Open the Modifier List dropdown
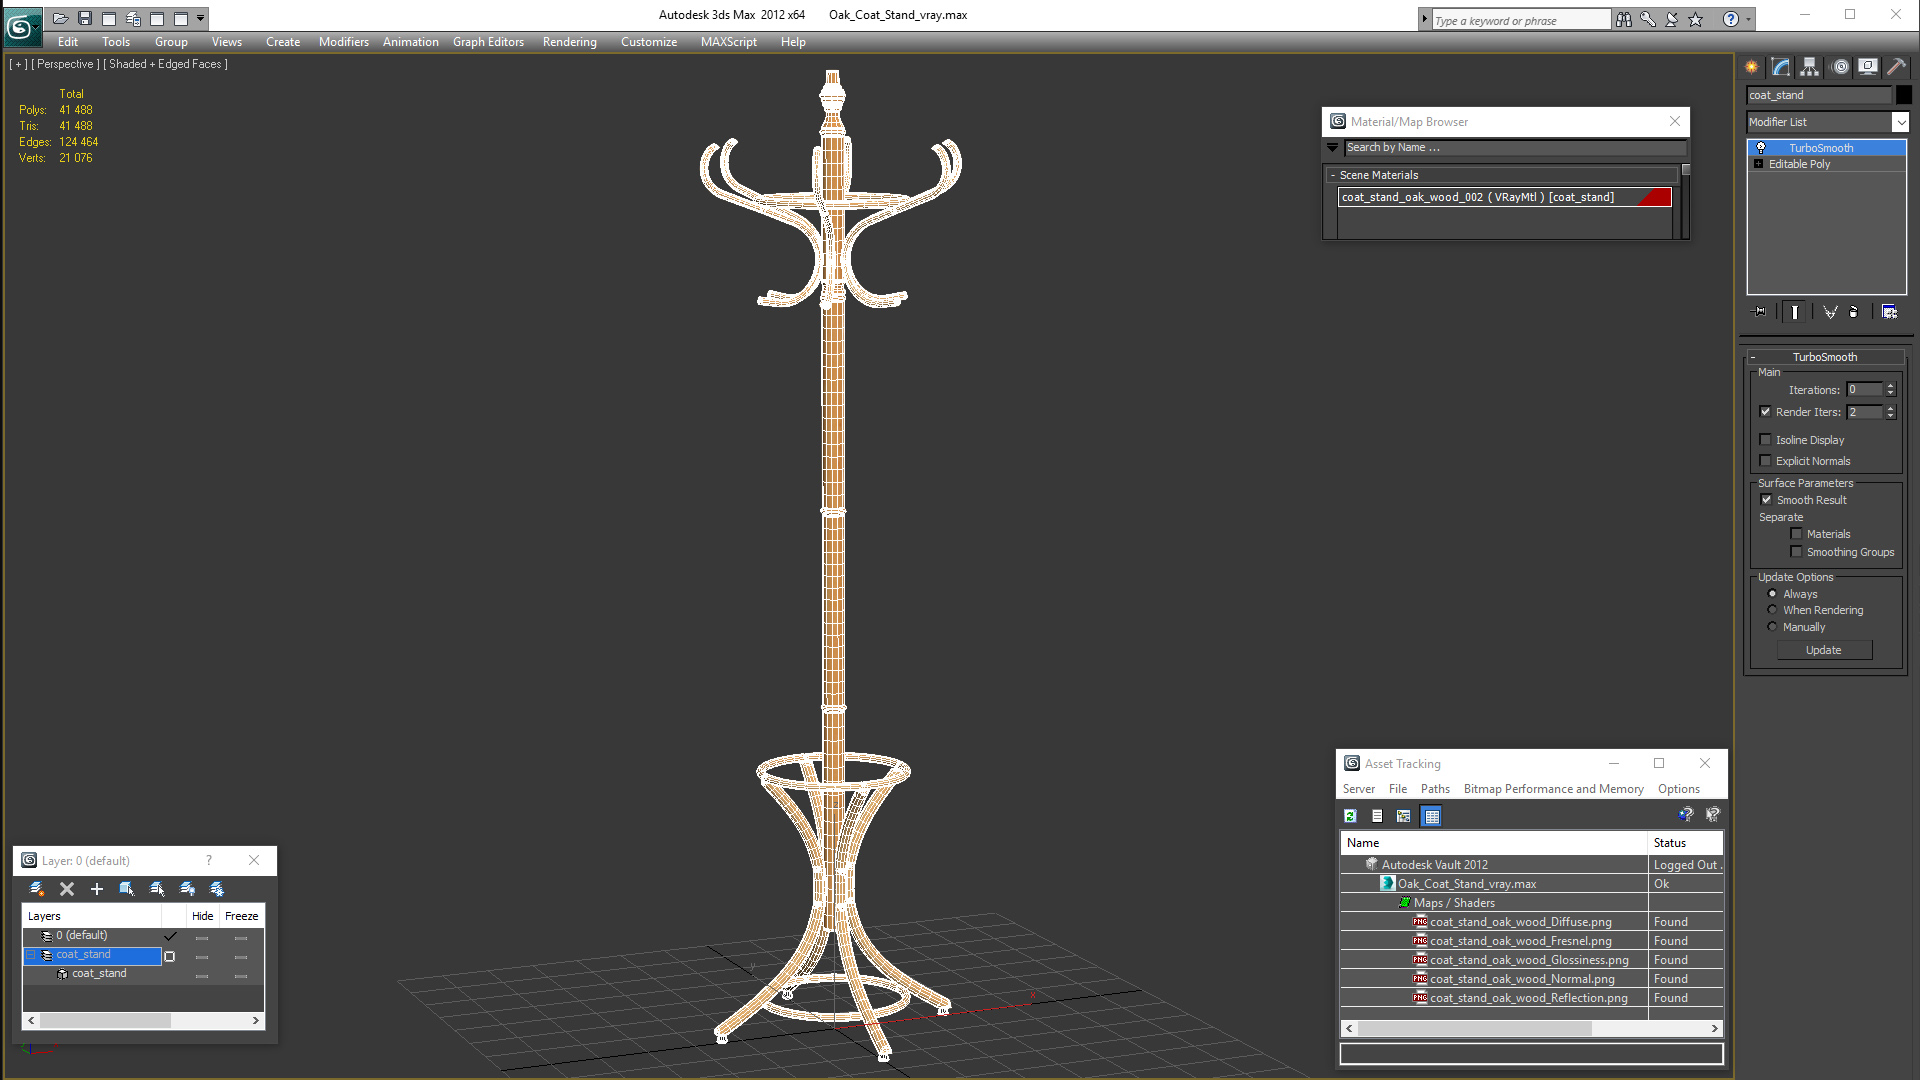1920x1080 pixels. click(x=1900, y=122)
